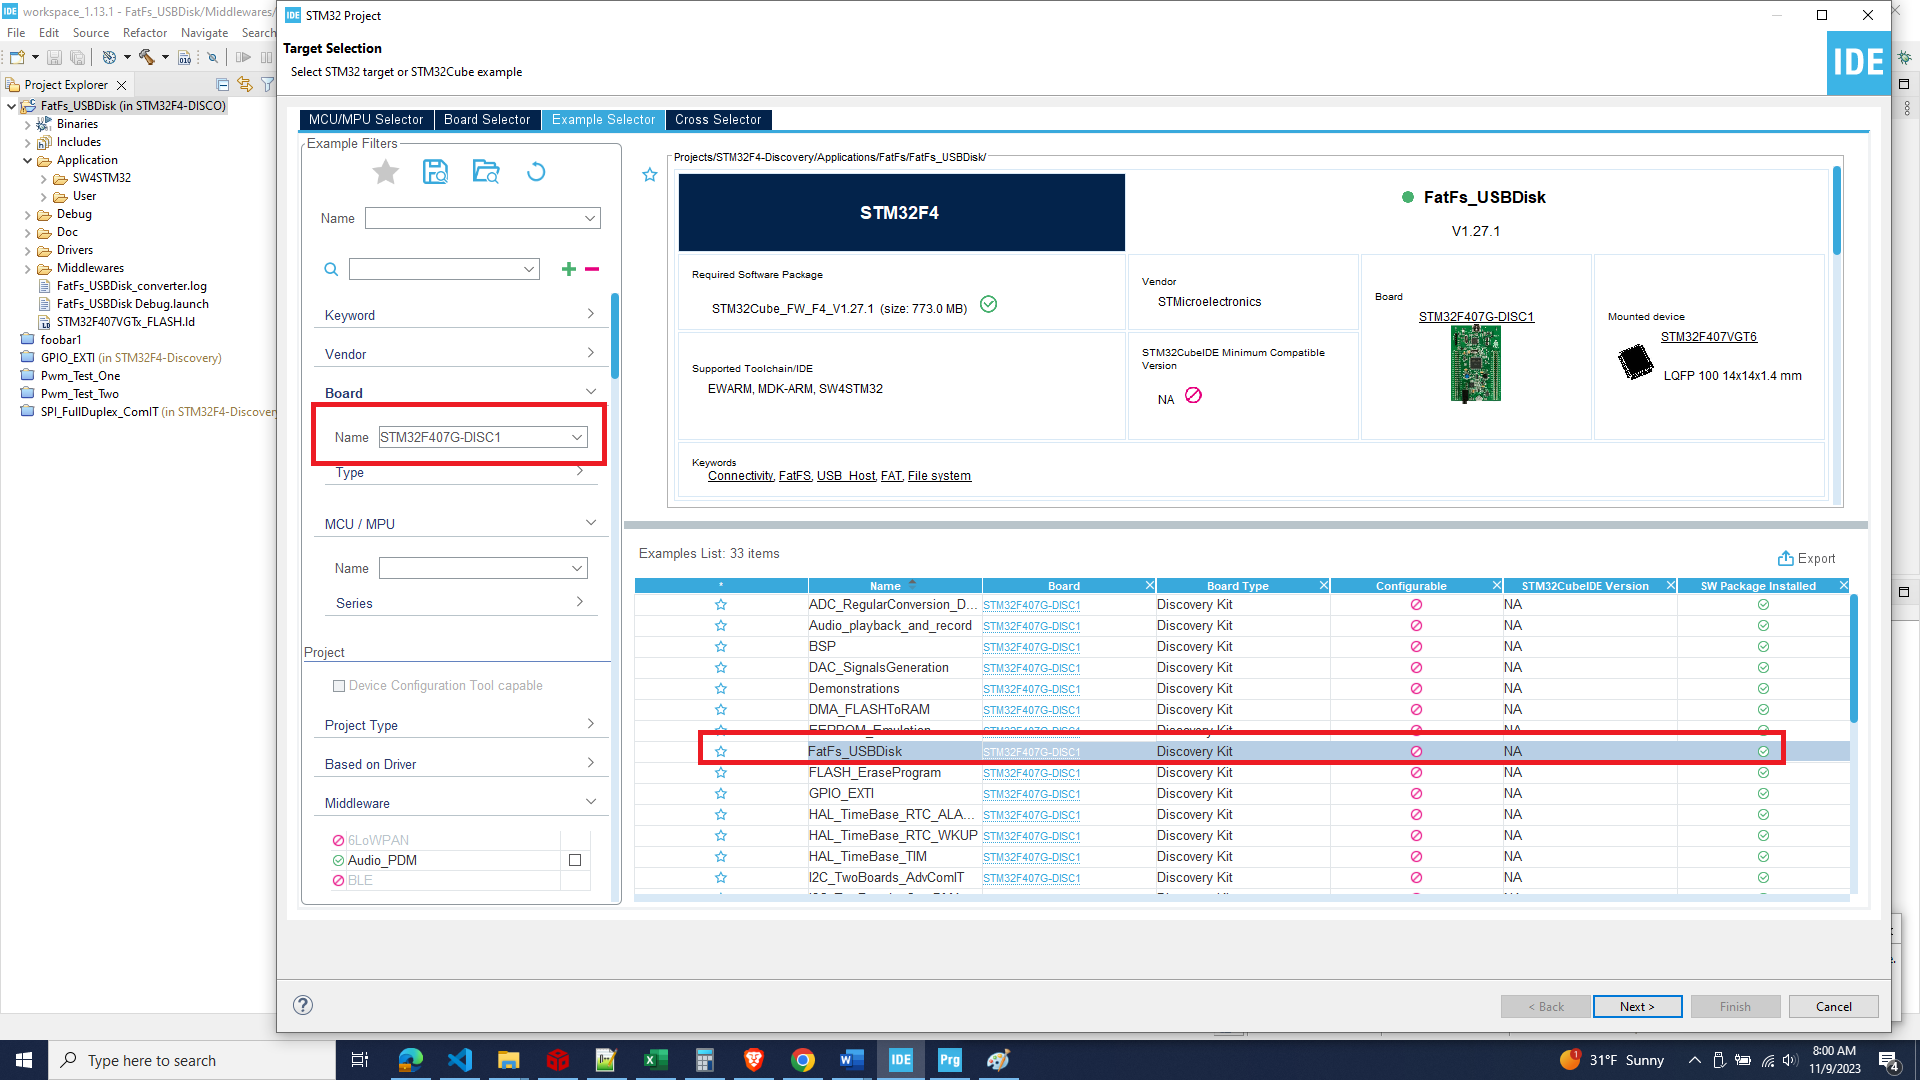
Task: Click the green plus add filter icon
Action: click(568, 269)
